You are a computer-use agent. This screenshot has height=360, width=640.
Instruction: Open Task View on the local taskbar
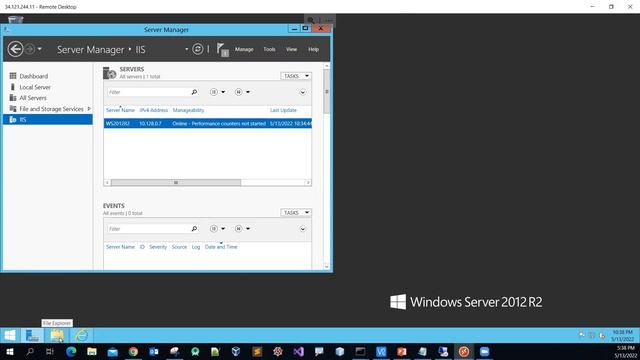[50, 352]
